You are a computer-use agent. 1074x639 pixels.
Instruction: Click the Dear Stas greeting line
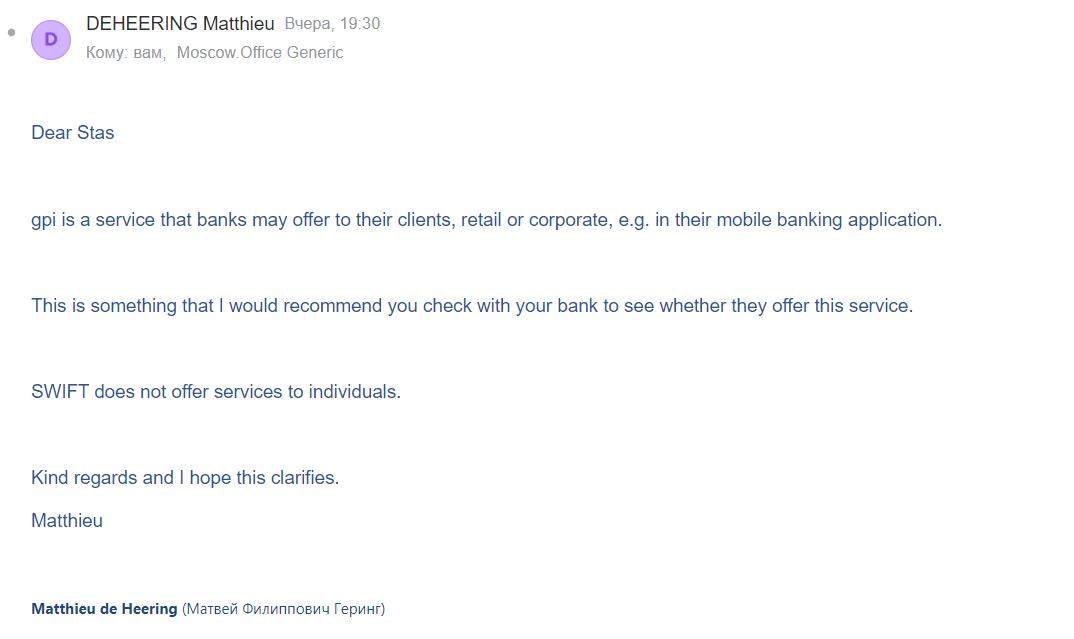[73, 133]
